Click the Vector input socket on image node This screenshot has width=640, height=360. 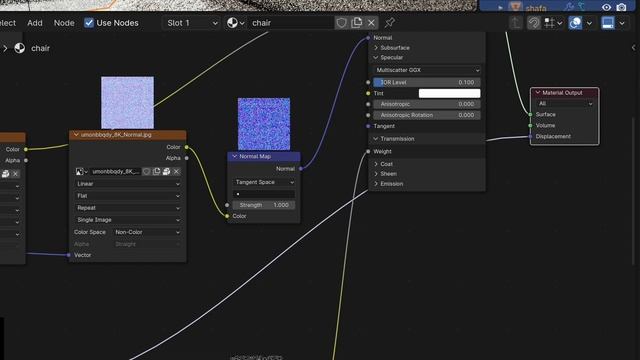(x=68, y=255)
